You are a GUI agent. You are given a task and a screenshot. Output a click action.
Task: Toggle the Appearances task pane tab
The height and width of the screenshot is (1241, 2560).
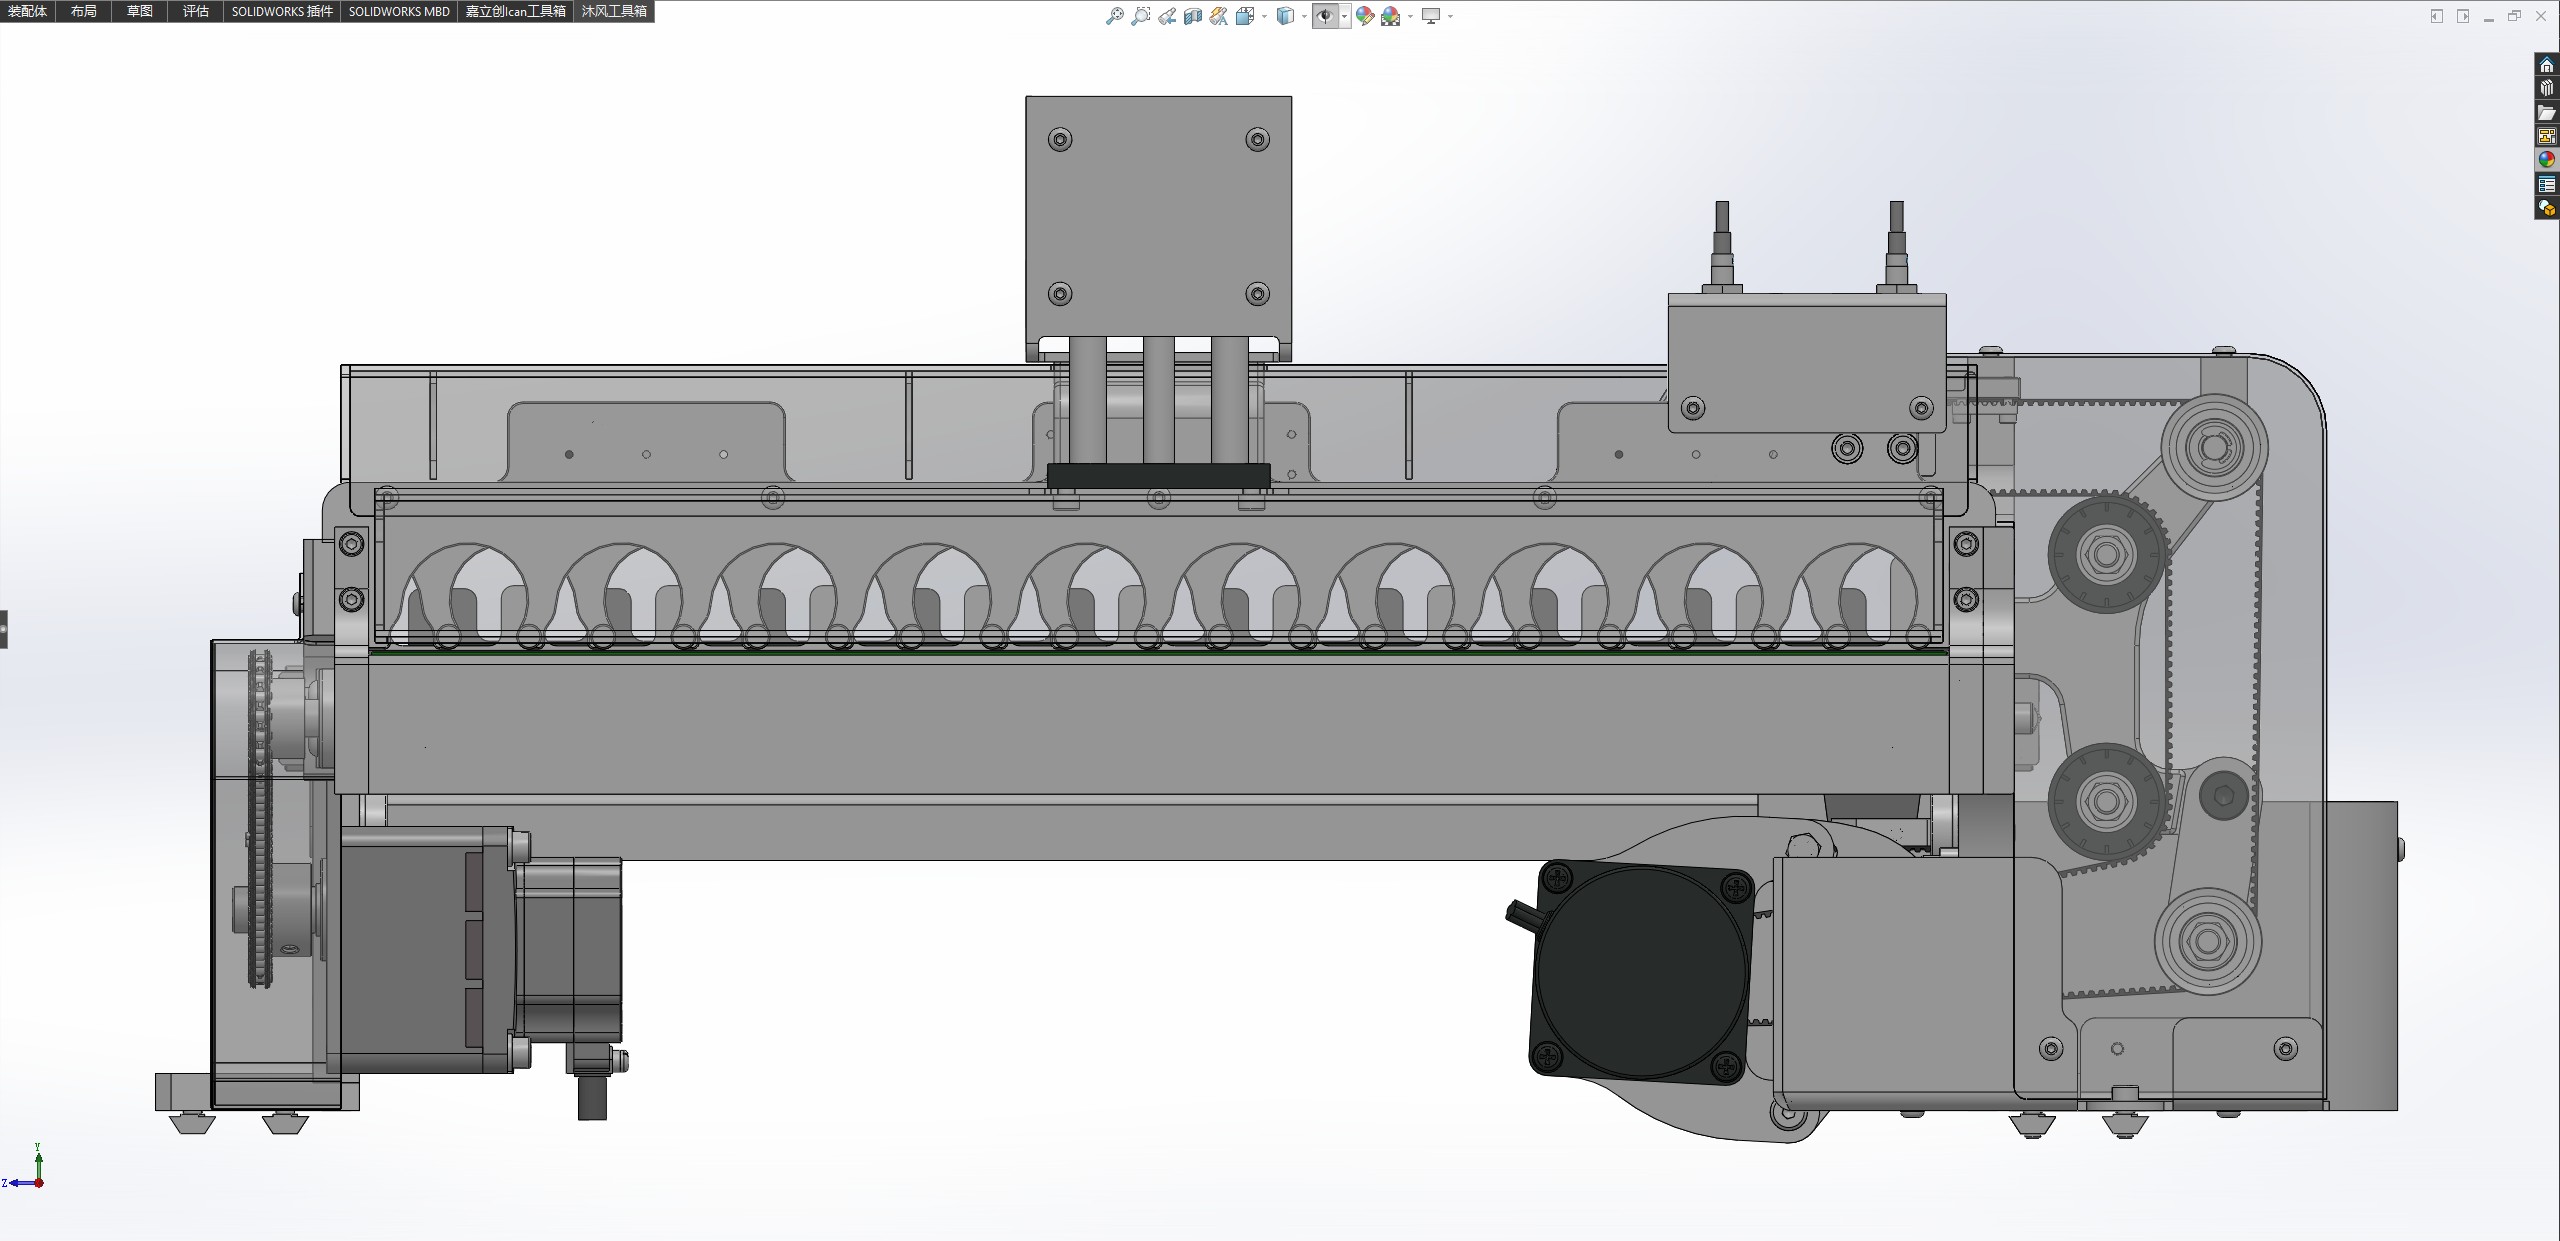point(2546,160)
